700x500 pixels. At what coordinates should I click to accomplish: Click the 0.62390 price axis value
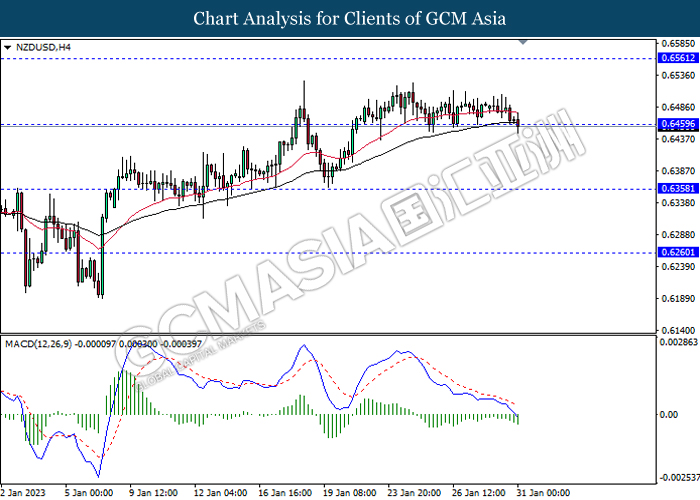(x=679, y=267)
